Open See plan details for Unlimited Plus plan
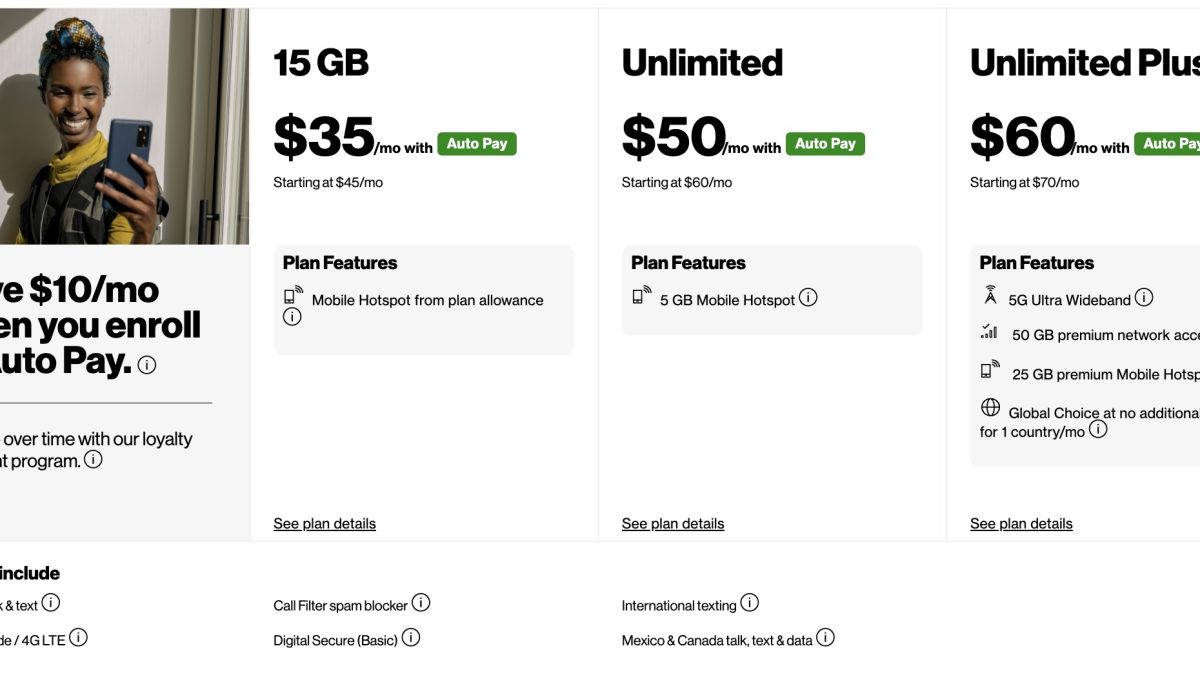Image resolution: width=1200 pixels, height=675 pixels. click(x=1021, y=524)
